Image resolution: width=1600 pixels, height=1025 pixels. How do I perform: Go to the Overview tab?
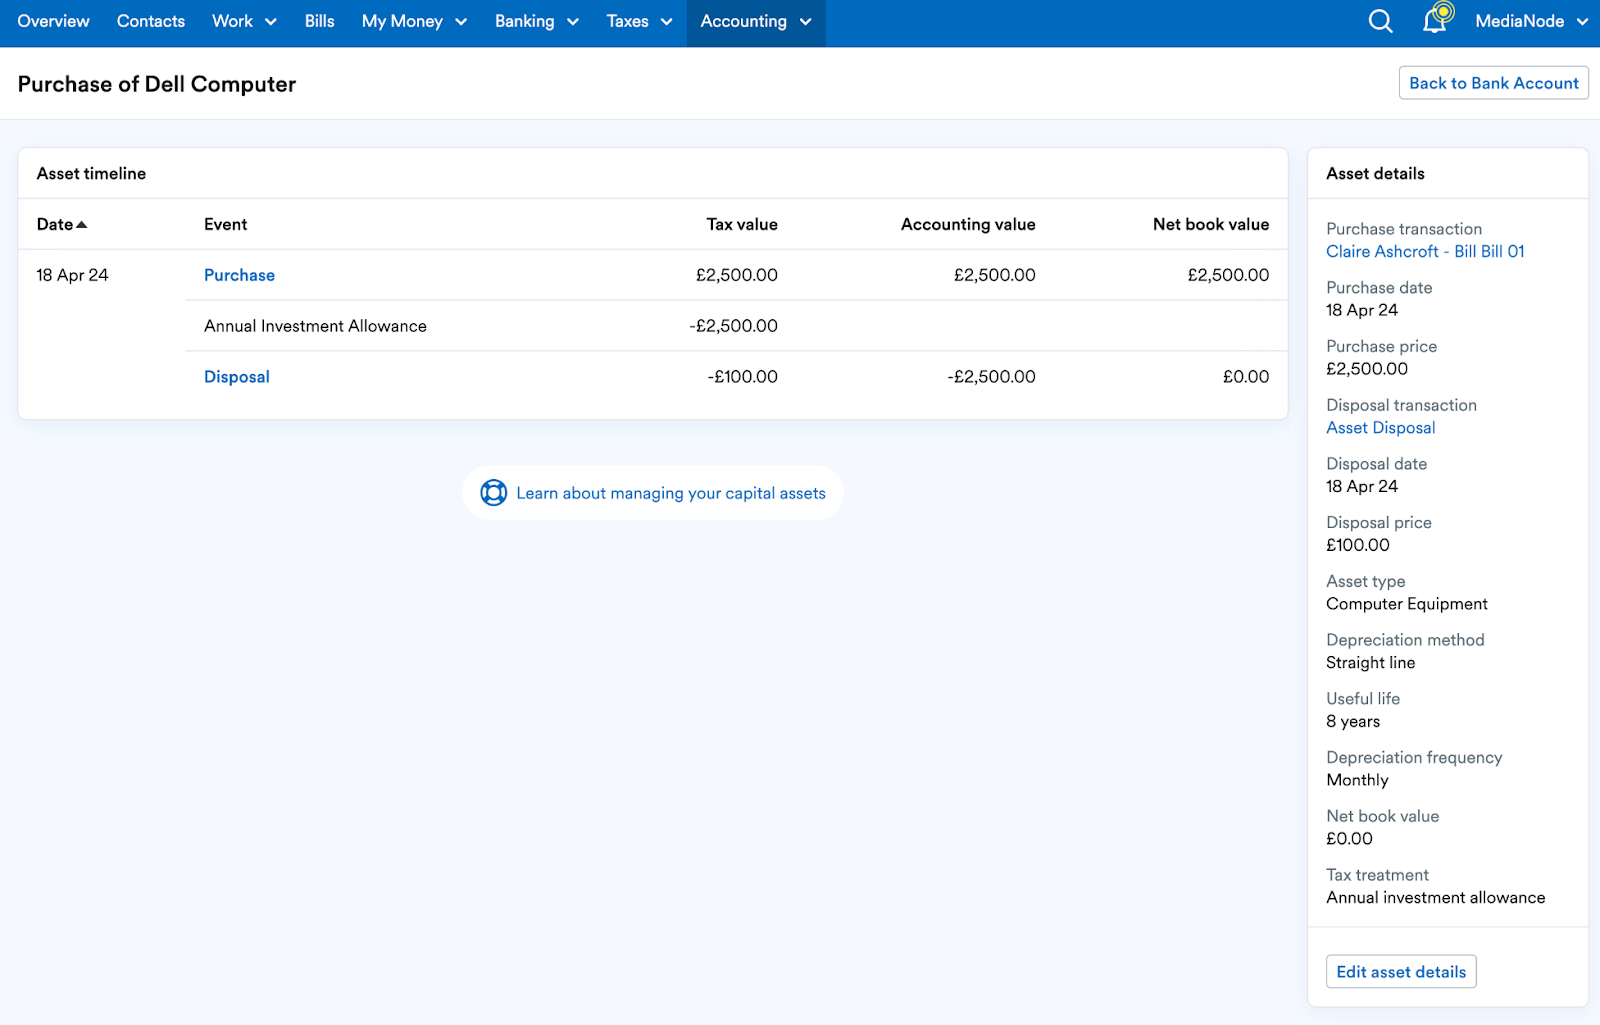53,21
